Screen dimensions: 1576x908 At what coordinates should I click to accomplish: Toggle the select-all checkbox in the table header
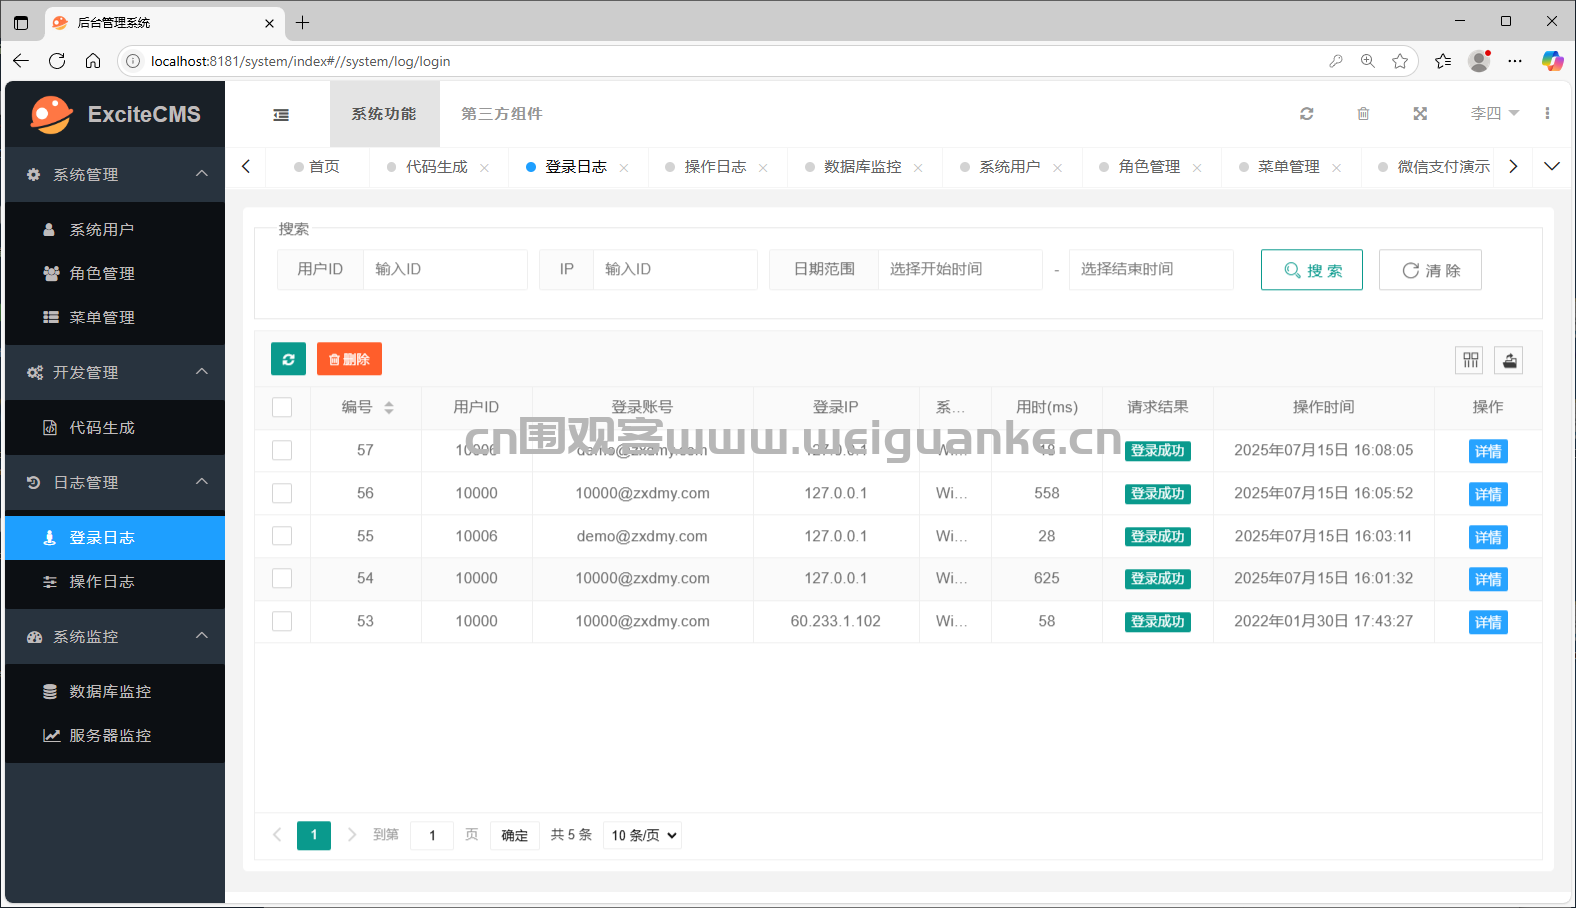pos(282,407)
